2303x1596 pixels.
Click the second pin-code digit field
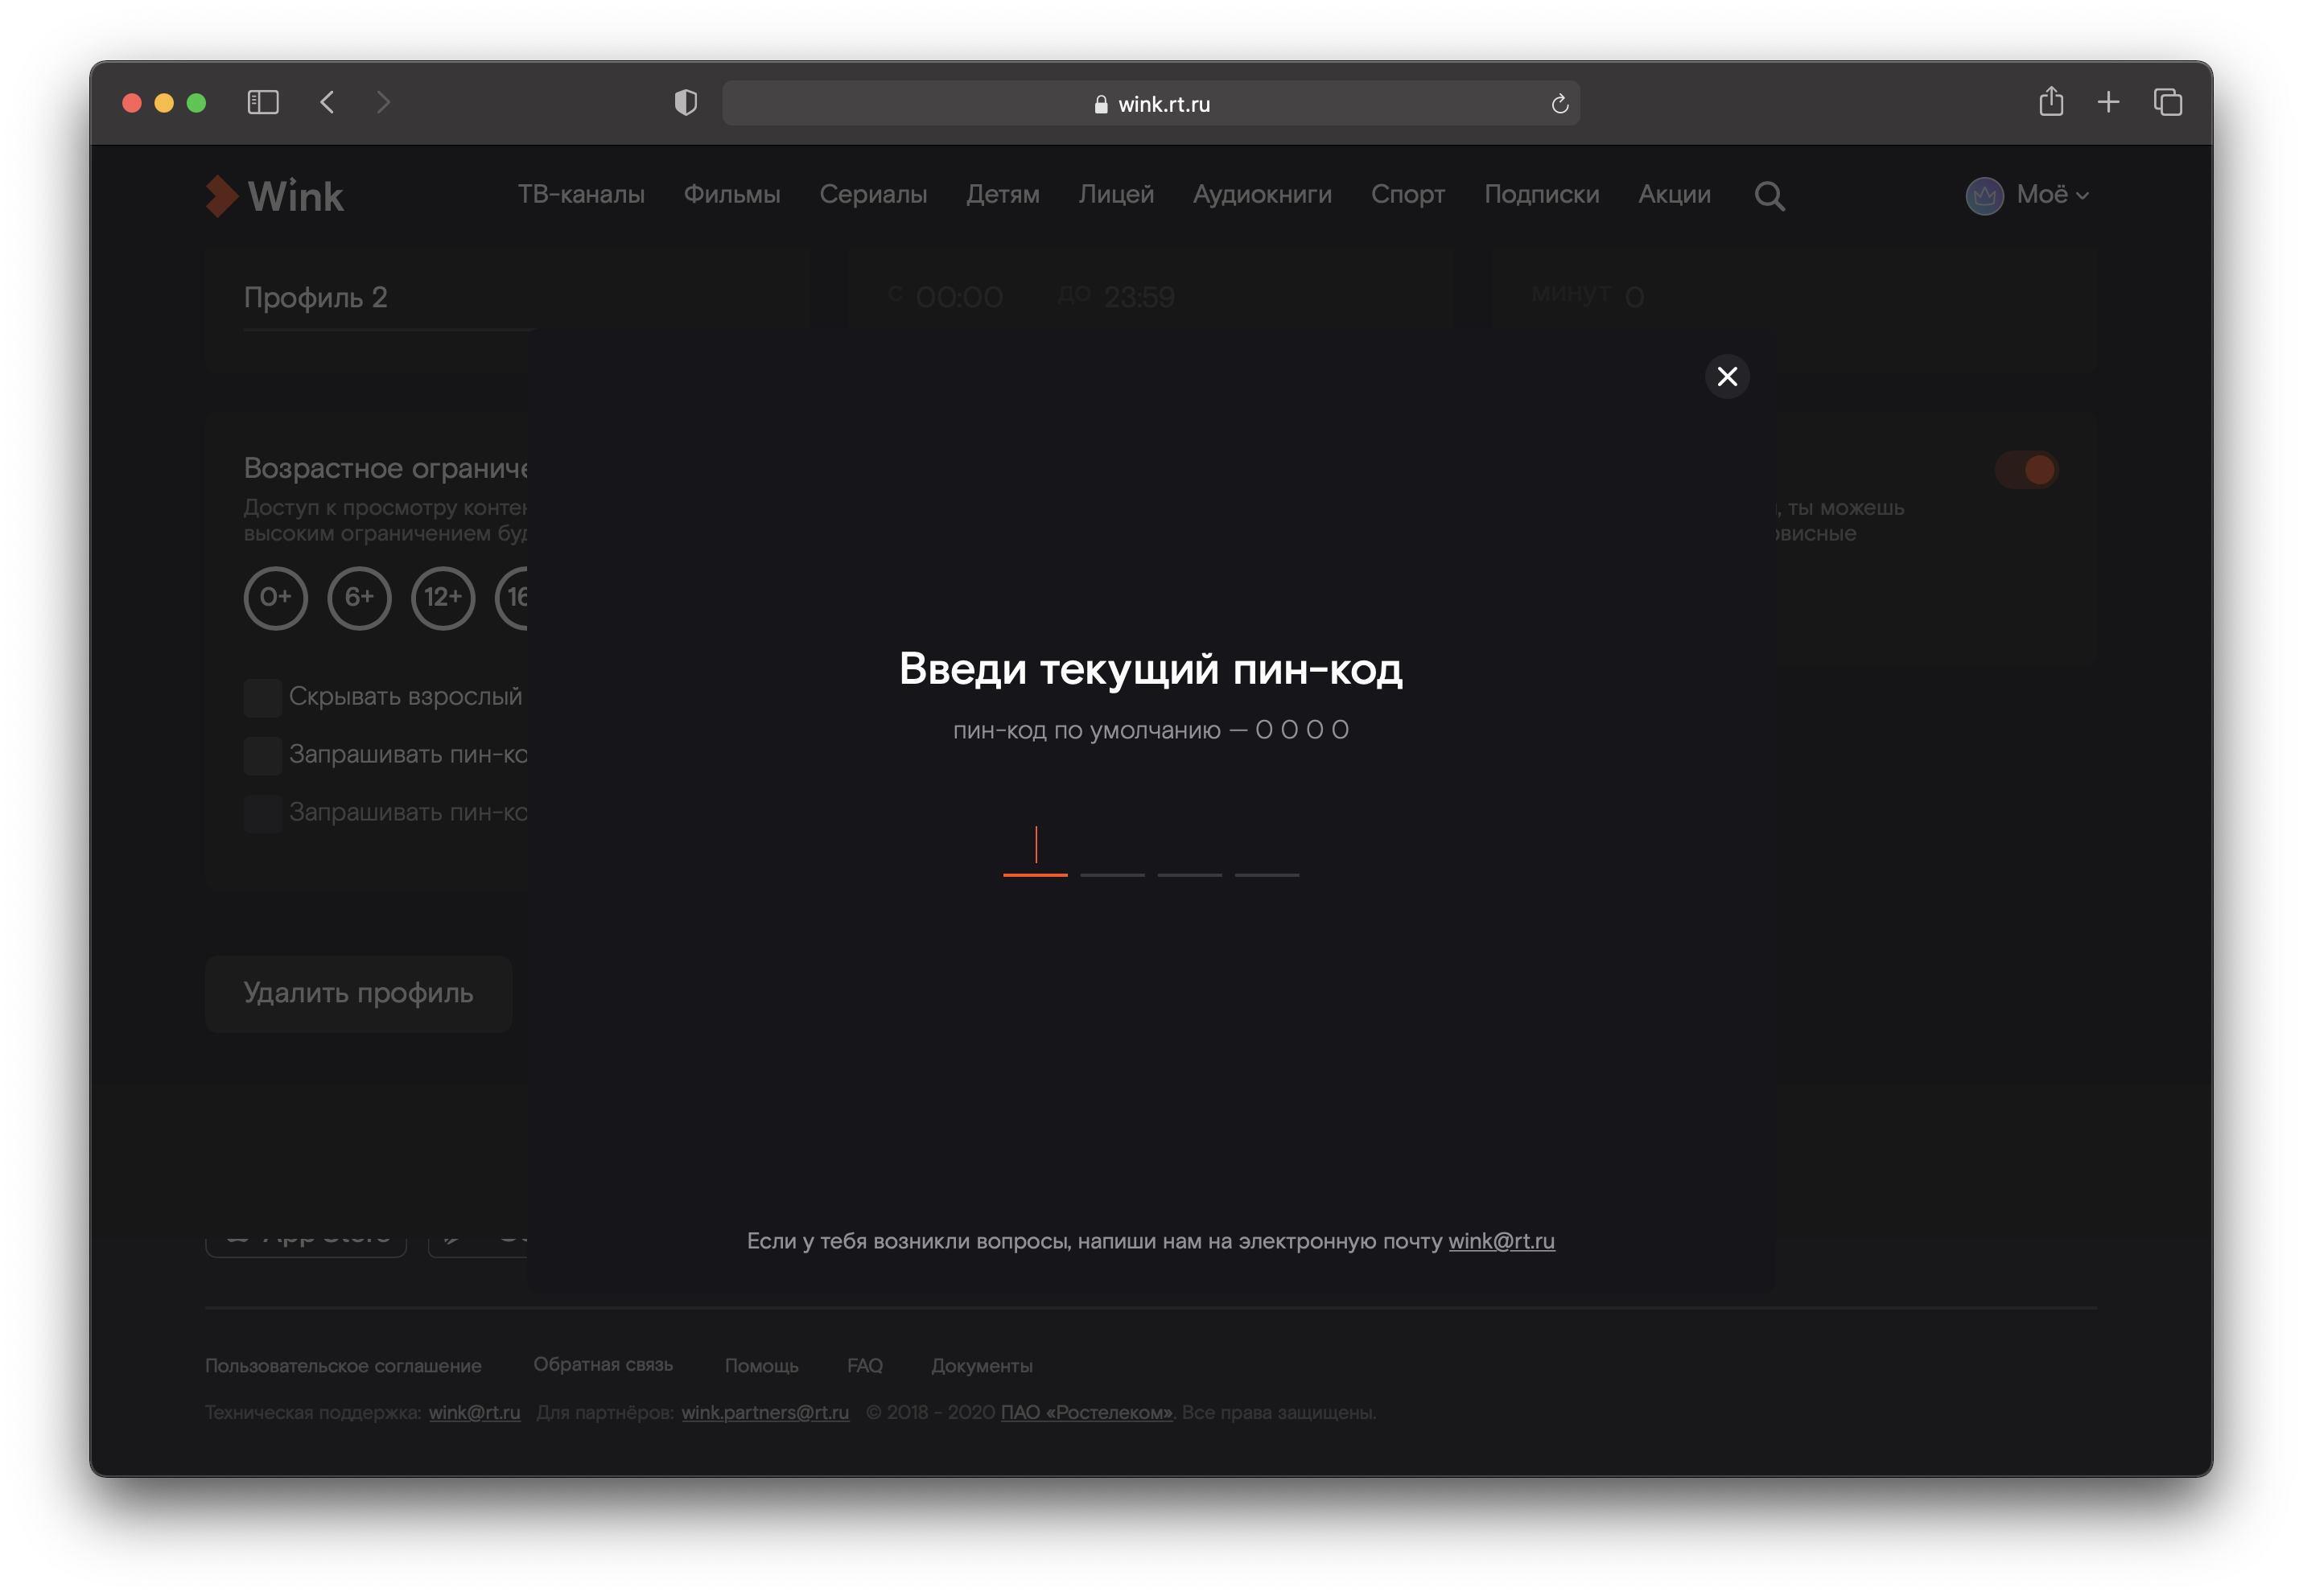(x=1112, y=850)
